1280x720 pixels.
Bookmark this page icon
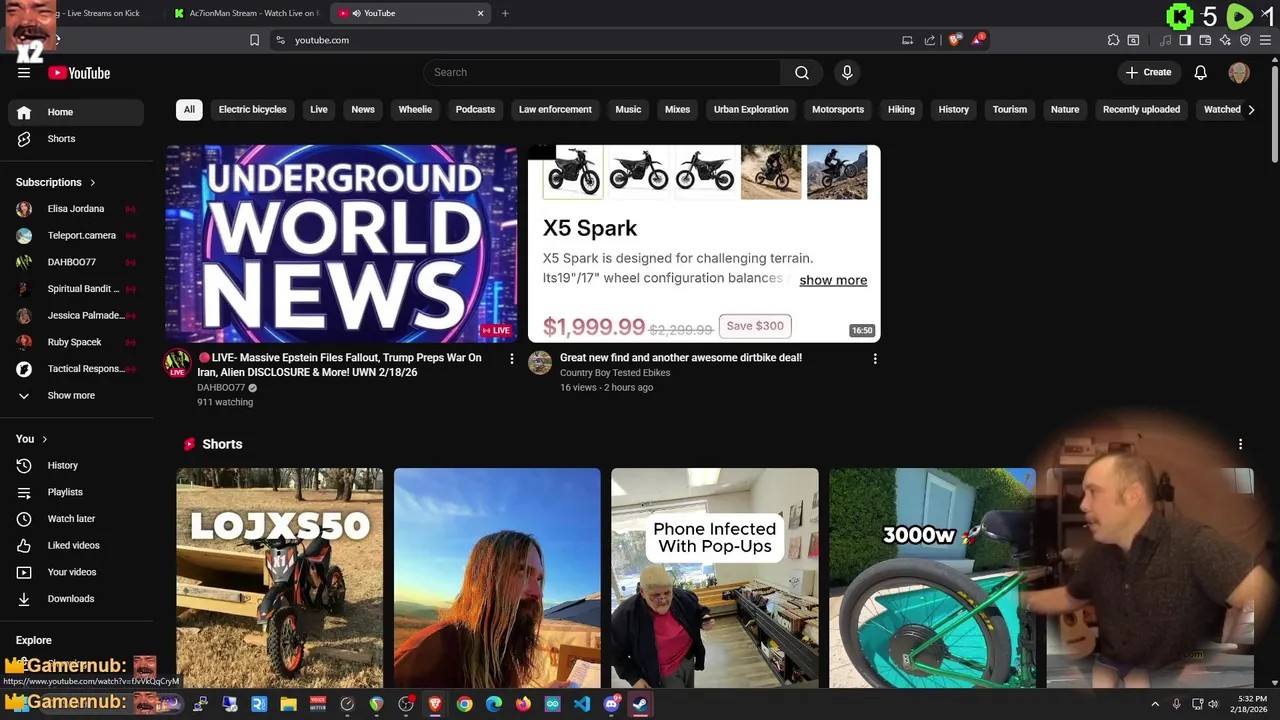(x=254, y=40)
